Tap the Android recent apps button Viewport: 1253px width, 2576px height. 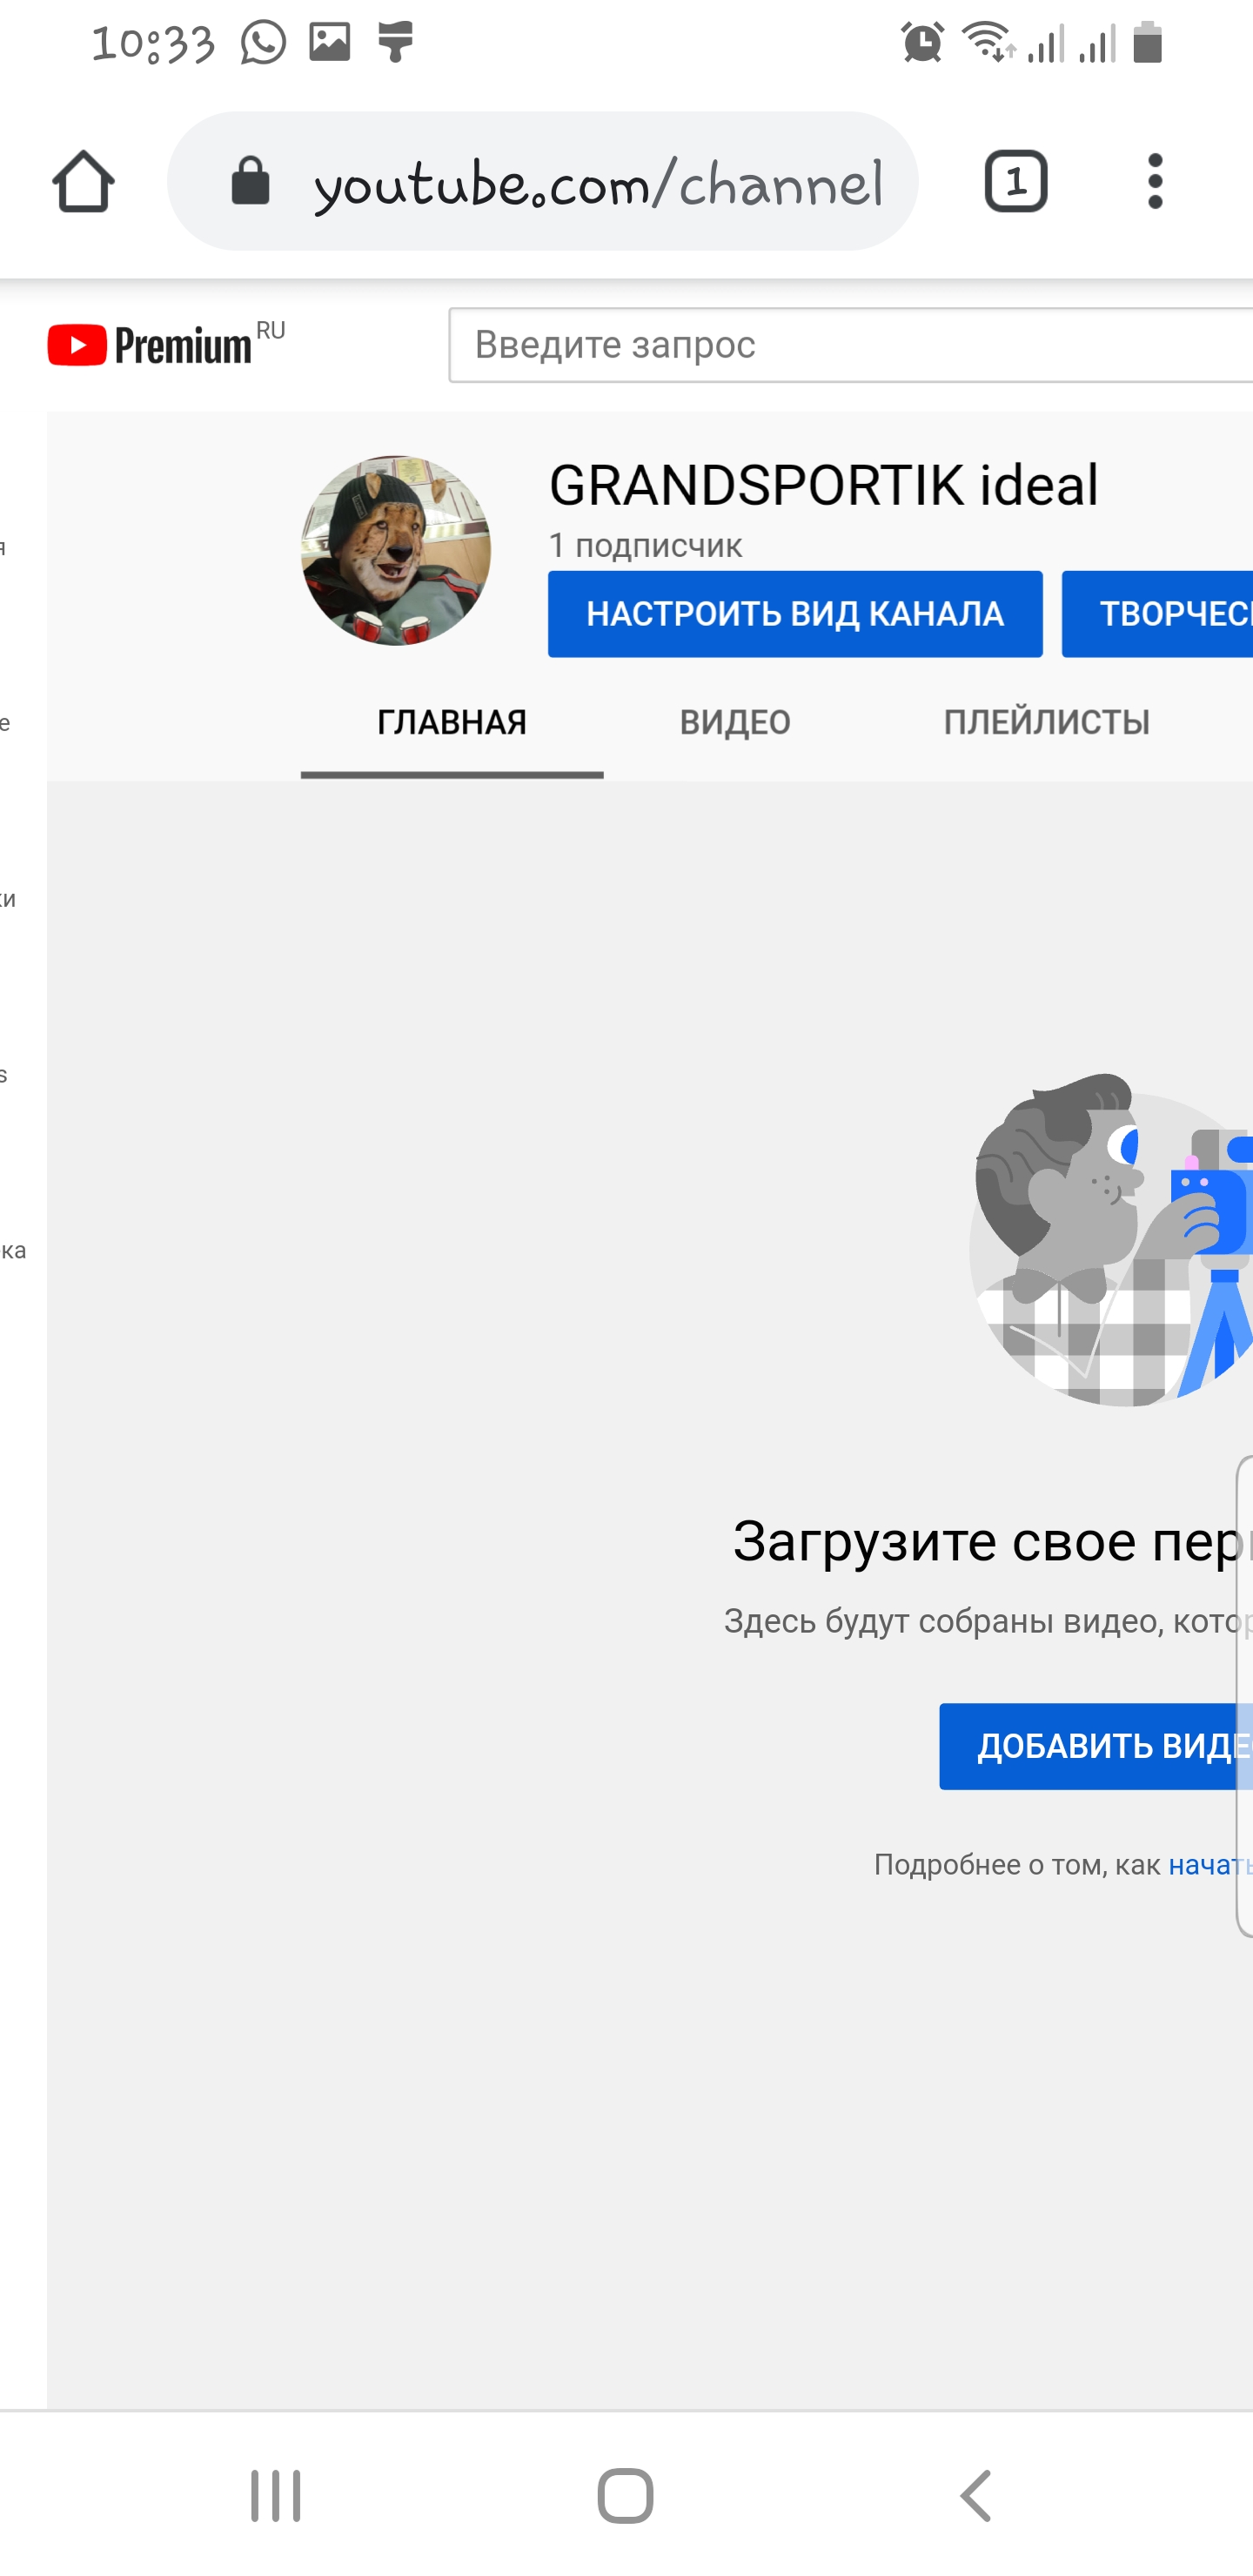pyautogui.click(x=275, y=2496)
